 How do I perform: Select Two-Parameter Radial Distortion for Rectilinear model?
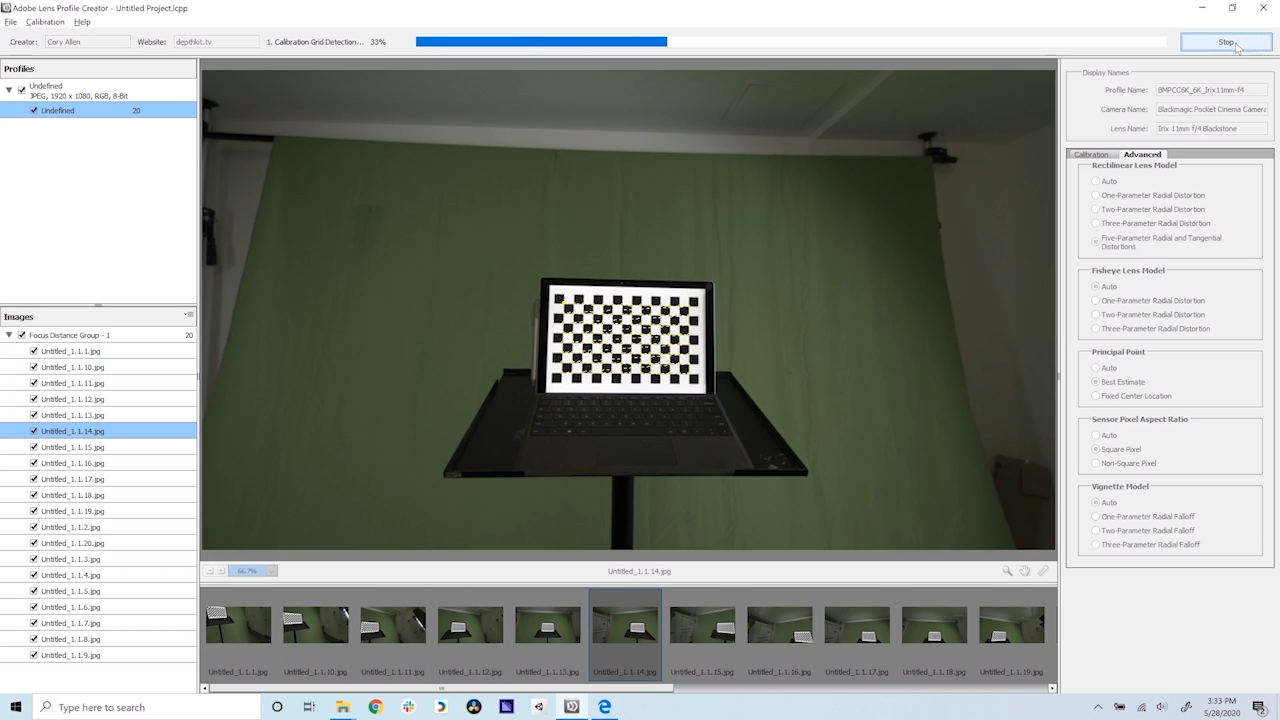1095,209
